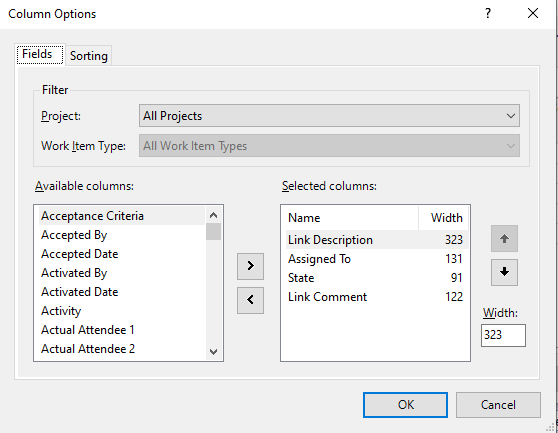Select Link Description in selected columns
The width and height of the screenshot is (558, 433).
[x=377, y=240]
